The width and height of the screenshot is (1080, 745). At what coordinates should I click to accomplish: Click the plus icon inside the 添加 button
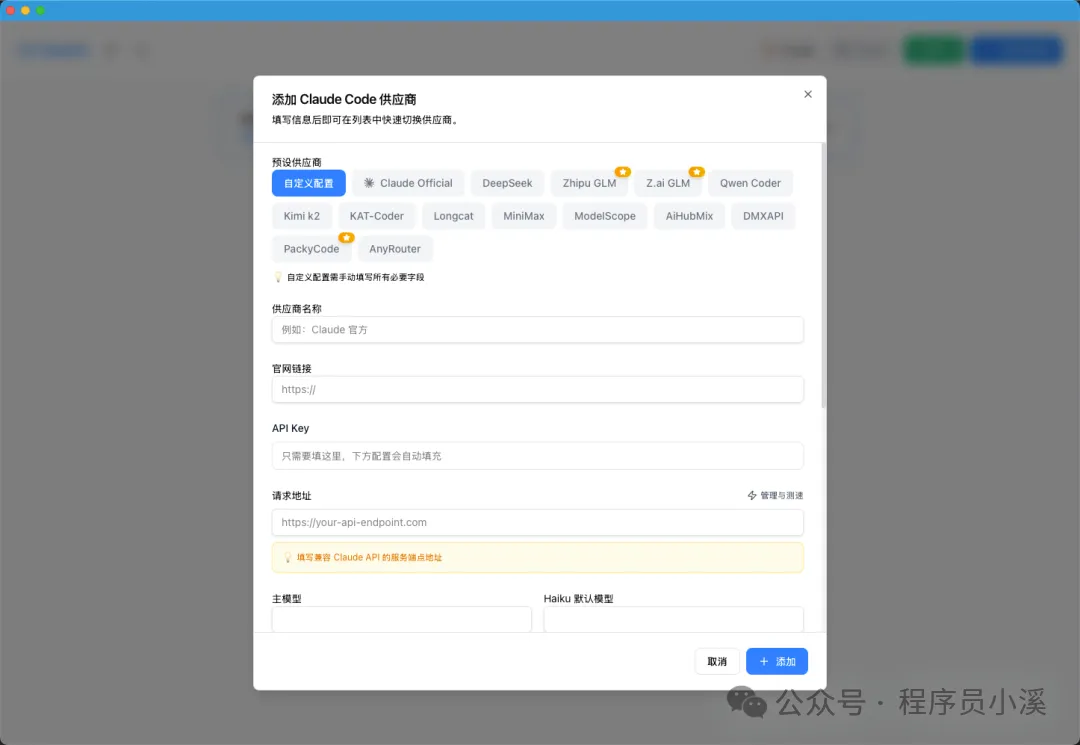[x=764, y=661]
